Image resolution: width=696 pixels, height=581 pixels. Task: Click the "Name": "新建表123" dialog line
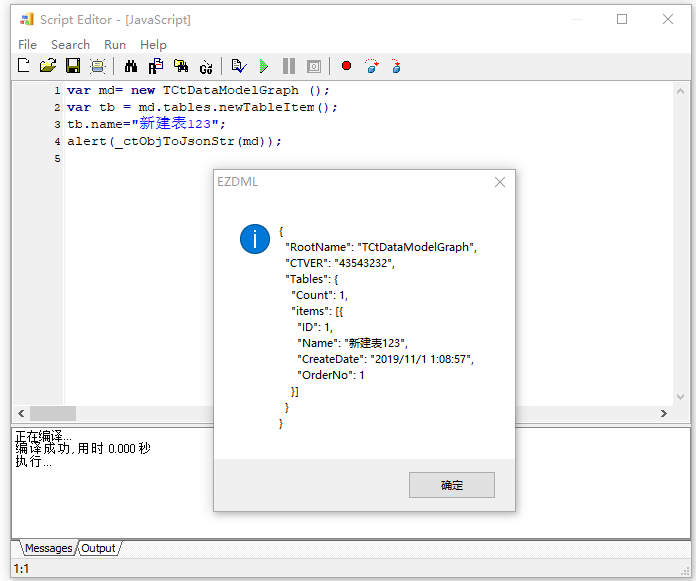(352, 343)
